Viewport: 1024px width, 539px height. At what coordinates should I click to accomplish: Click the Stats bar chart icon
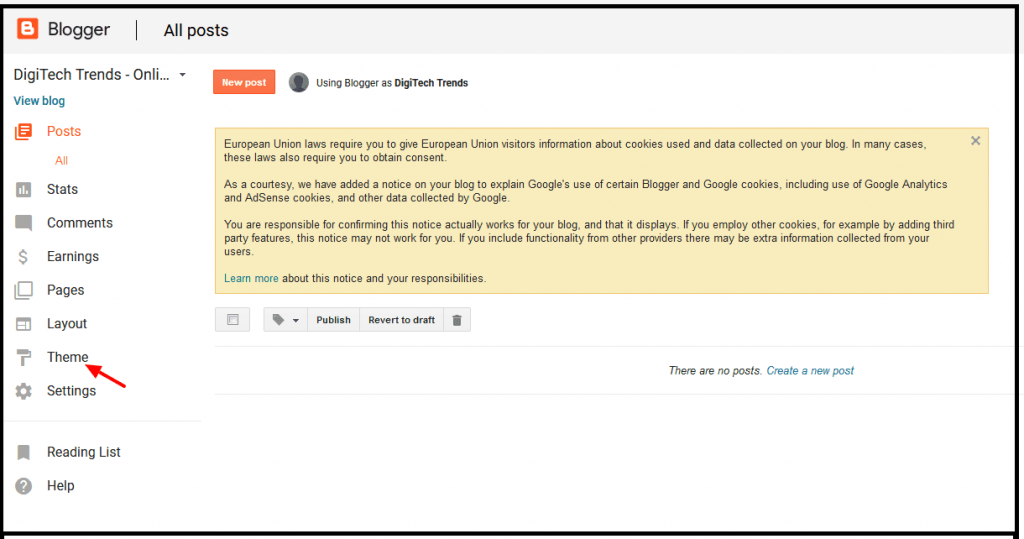pyautogui.click(x=24, y=189)
